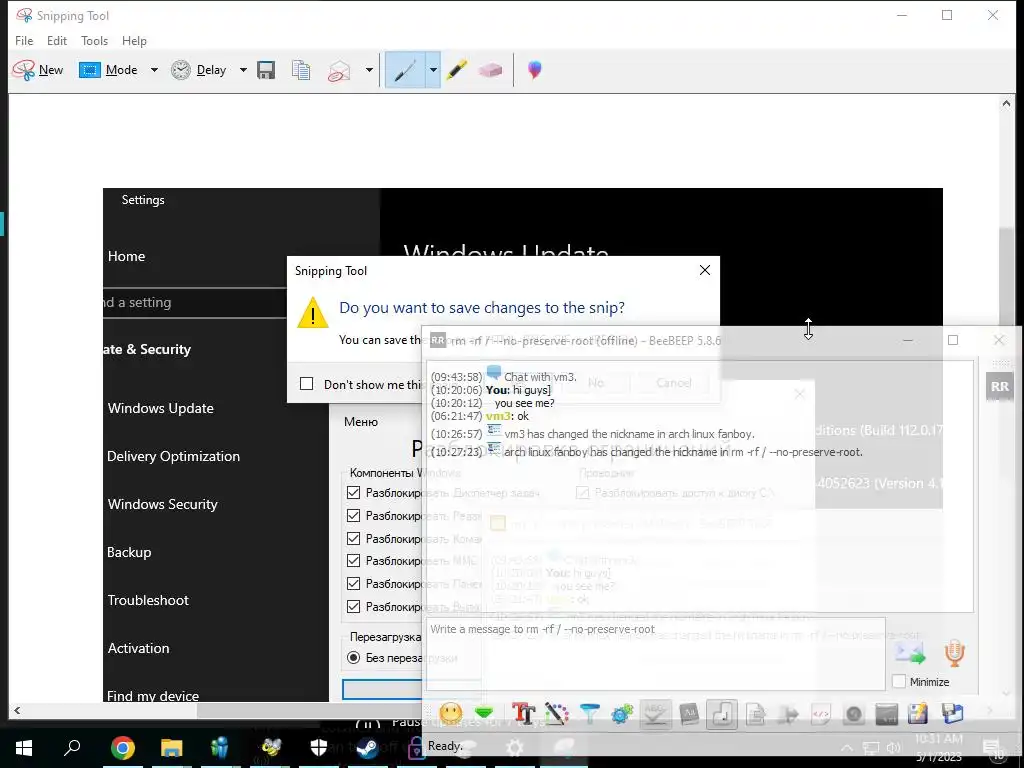Image resolution: width=1024 pixels, height=768 pixels.
Task: Open the snip Mode button
Action: click(108, 70)
